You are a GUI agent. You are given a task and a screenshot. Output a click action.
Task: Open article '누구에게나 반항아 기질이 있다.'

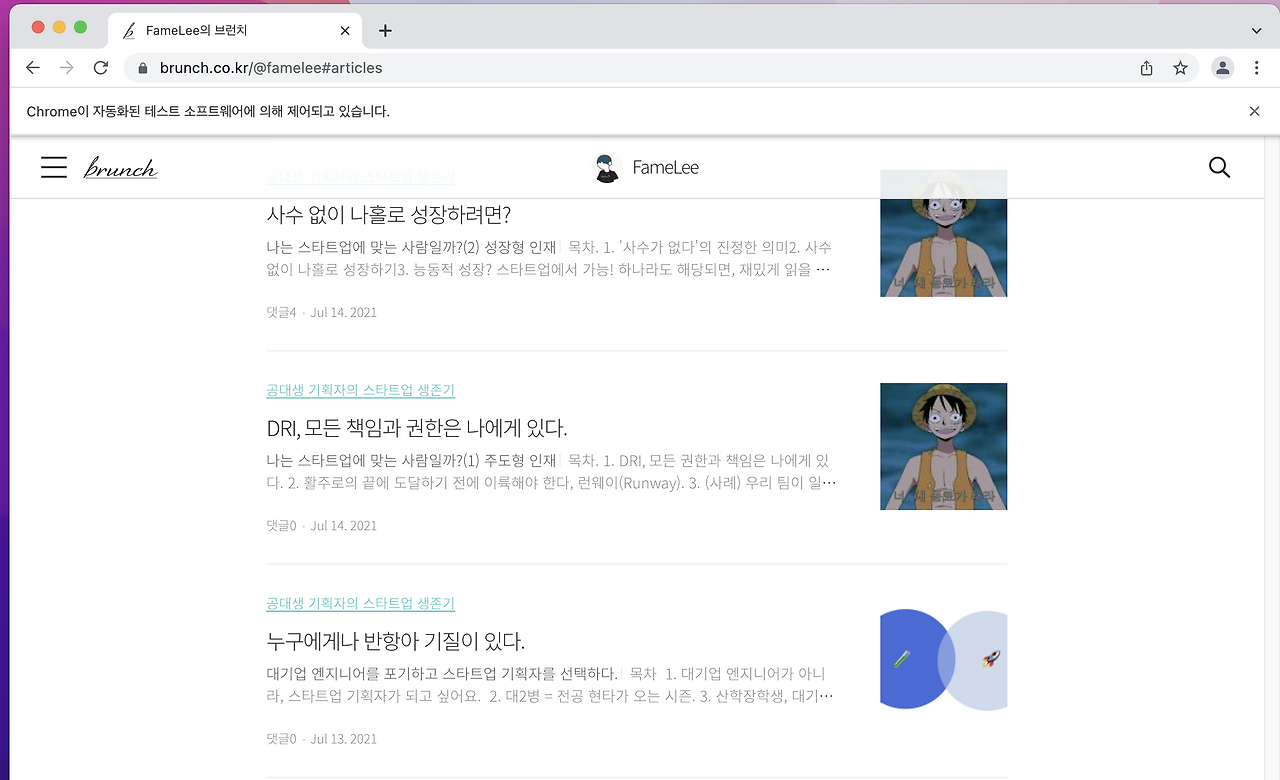click(x=396, y=641)
